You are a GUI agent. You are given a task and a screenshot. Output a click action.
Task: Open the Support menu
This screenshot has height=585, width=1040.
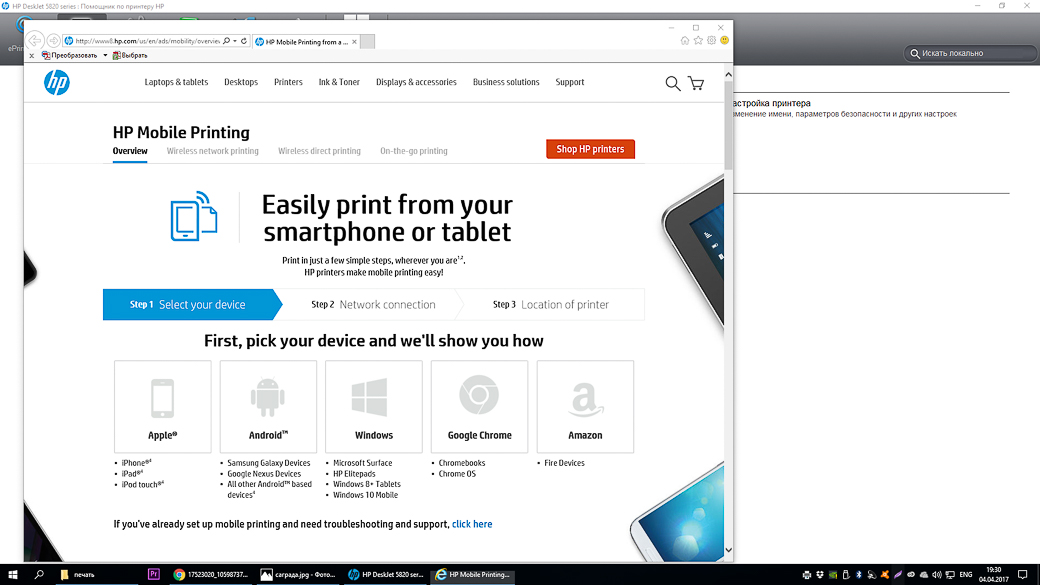570,82
